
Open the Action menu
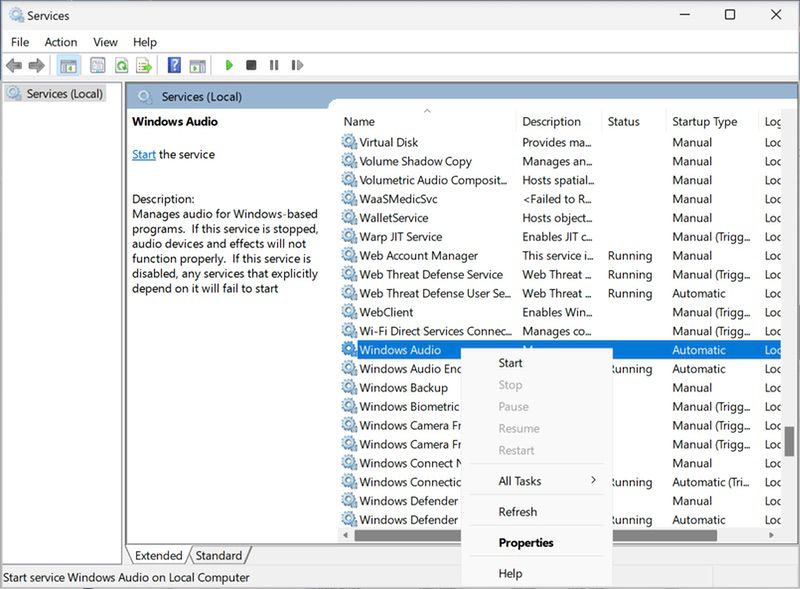tap(61, 42)
